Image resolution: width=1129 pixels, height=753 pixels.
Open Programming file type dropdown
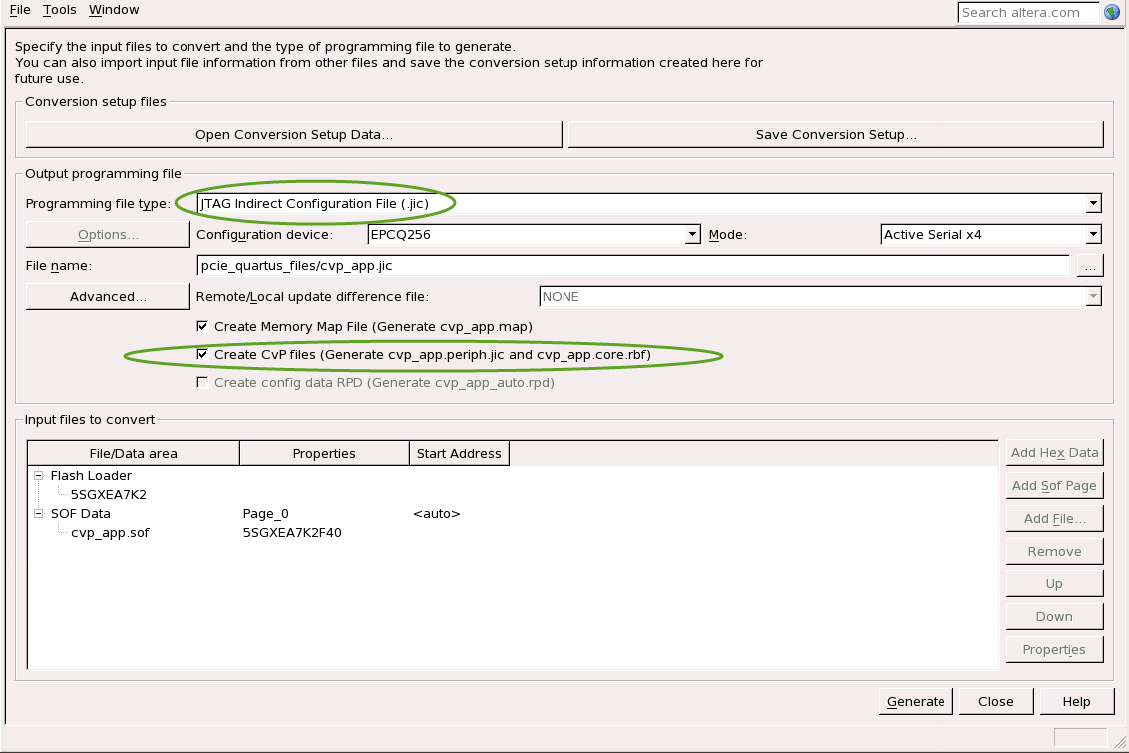coord(1093,204)
